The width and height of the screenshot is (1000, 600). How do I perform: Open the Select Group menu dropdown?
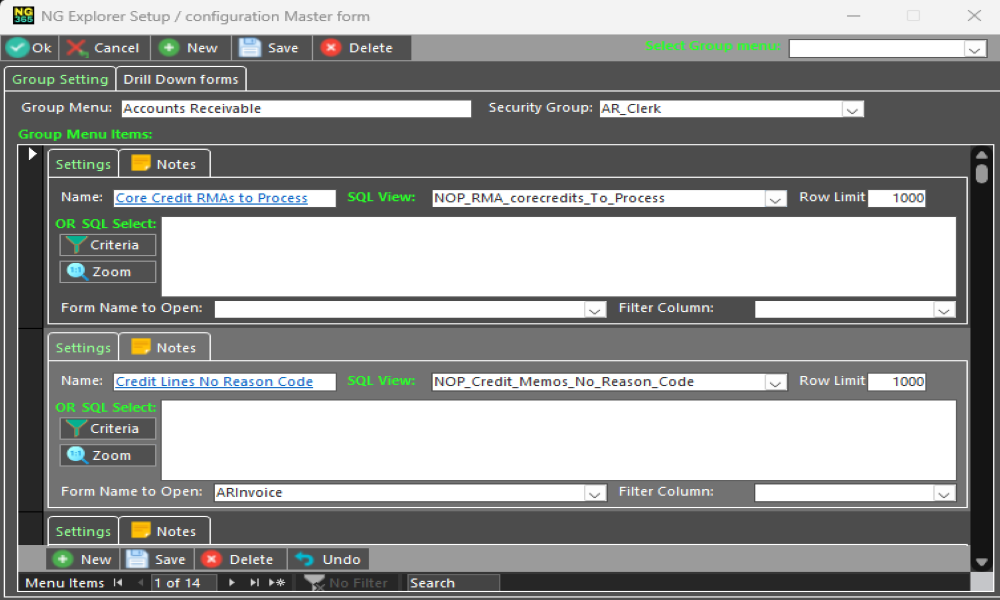pos(976,47)
